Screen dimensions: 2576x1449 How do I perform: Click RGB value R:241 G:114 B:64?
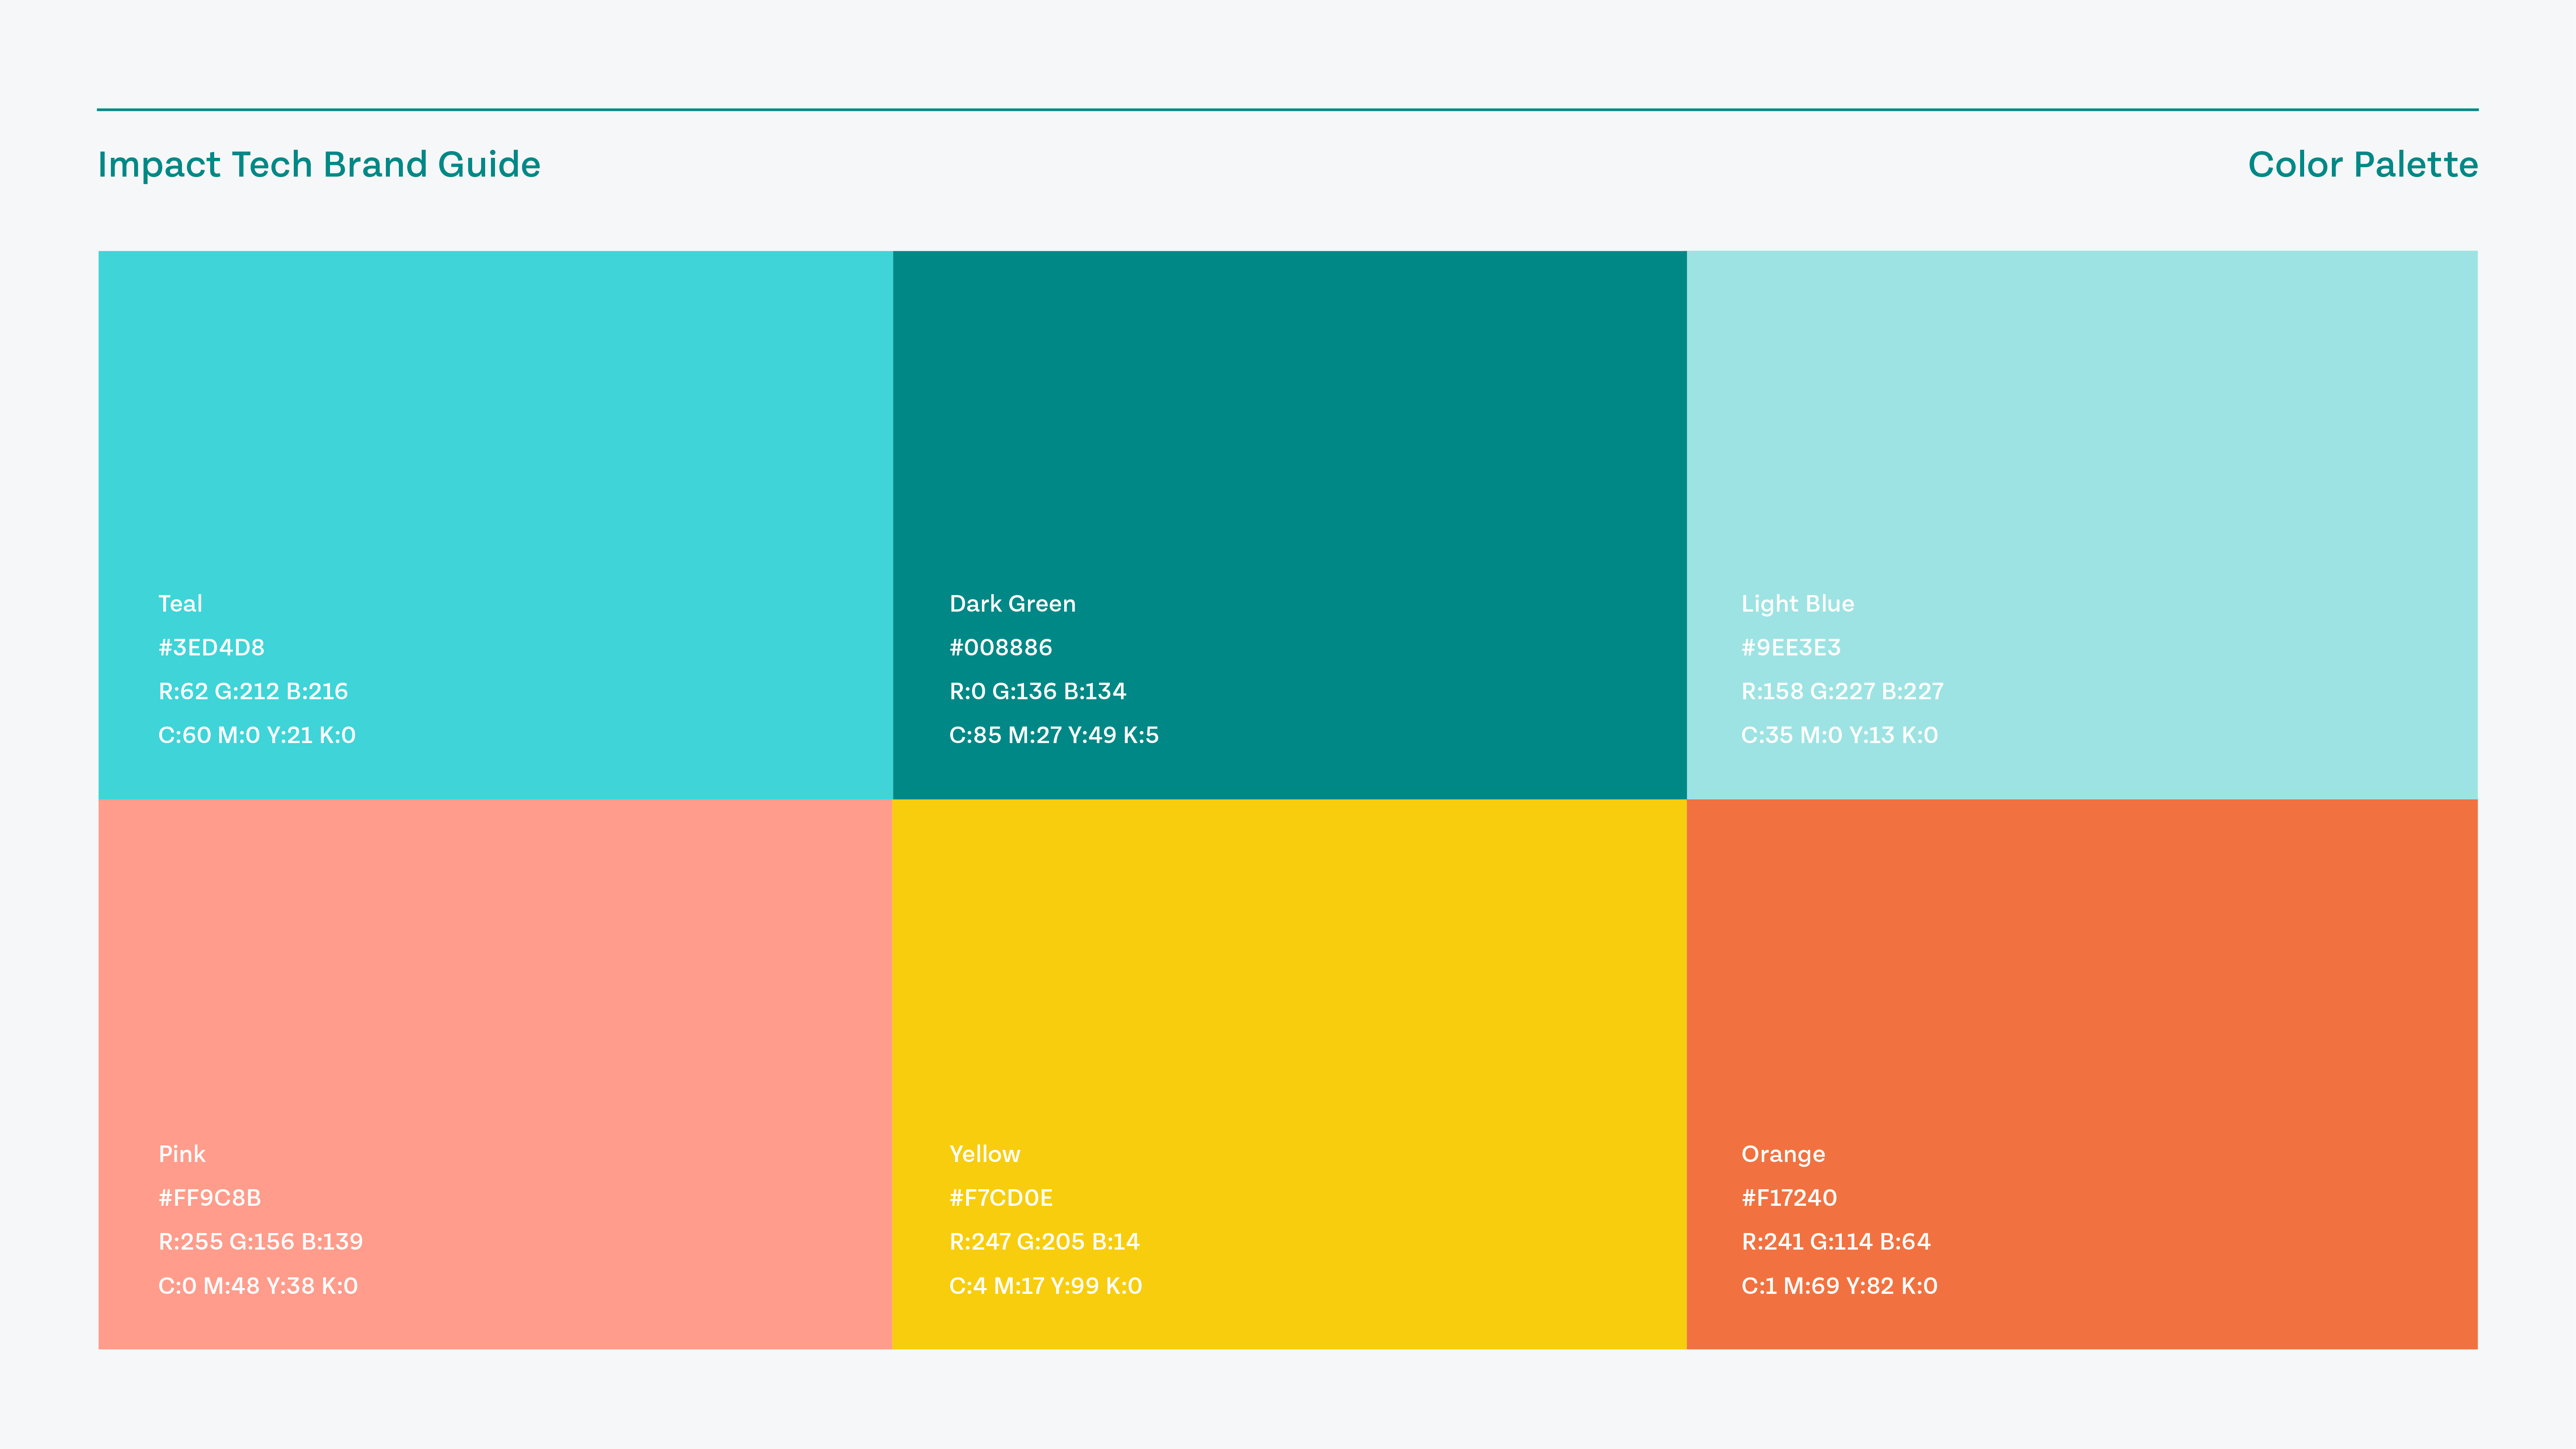tap(1836, 1243)
